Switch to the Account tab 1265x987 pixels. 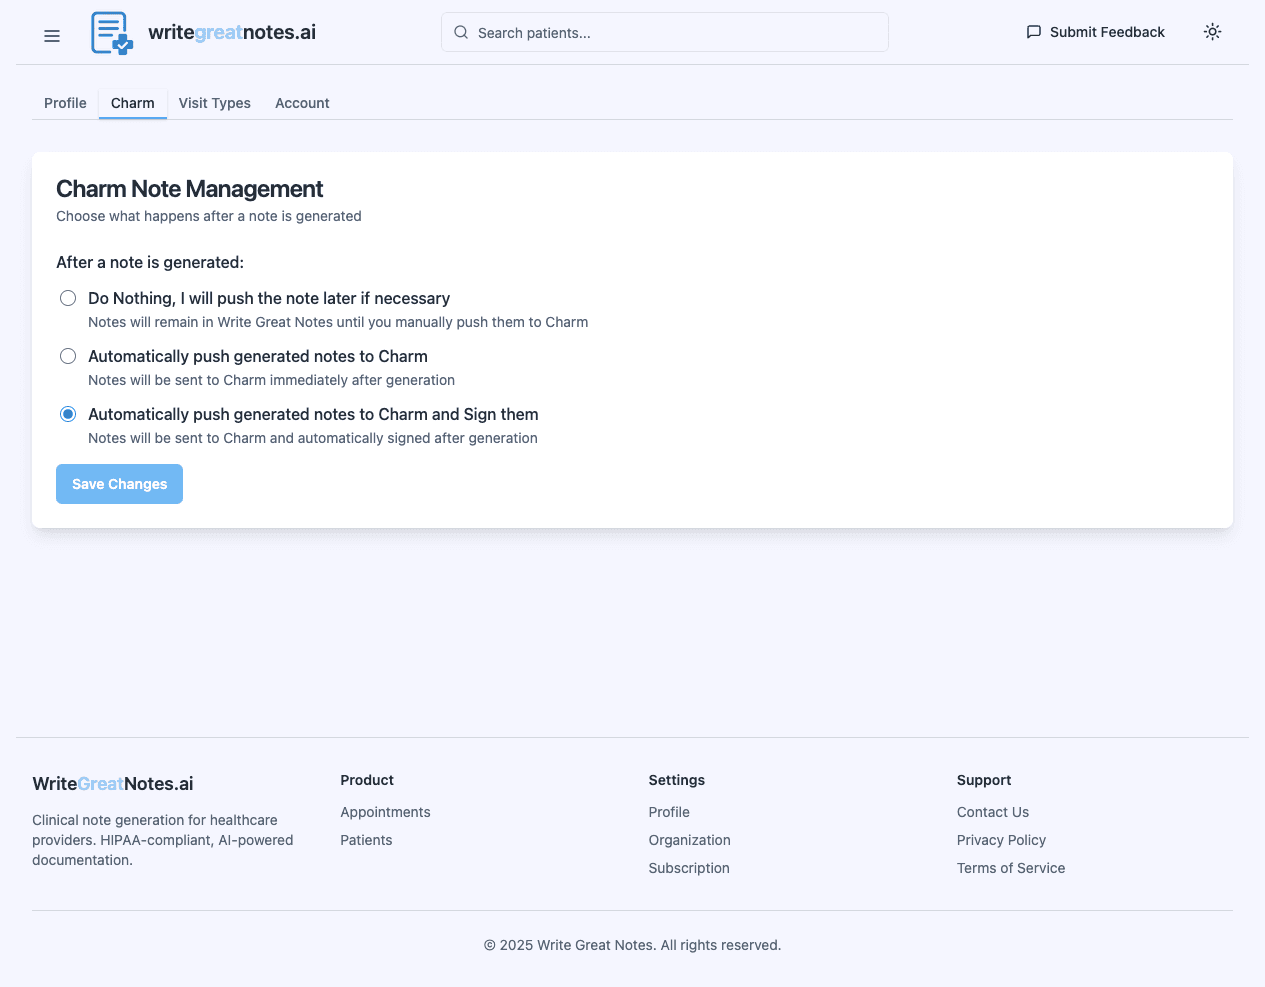(x=301, y=103)
